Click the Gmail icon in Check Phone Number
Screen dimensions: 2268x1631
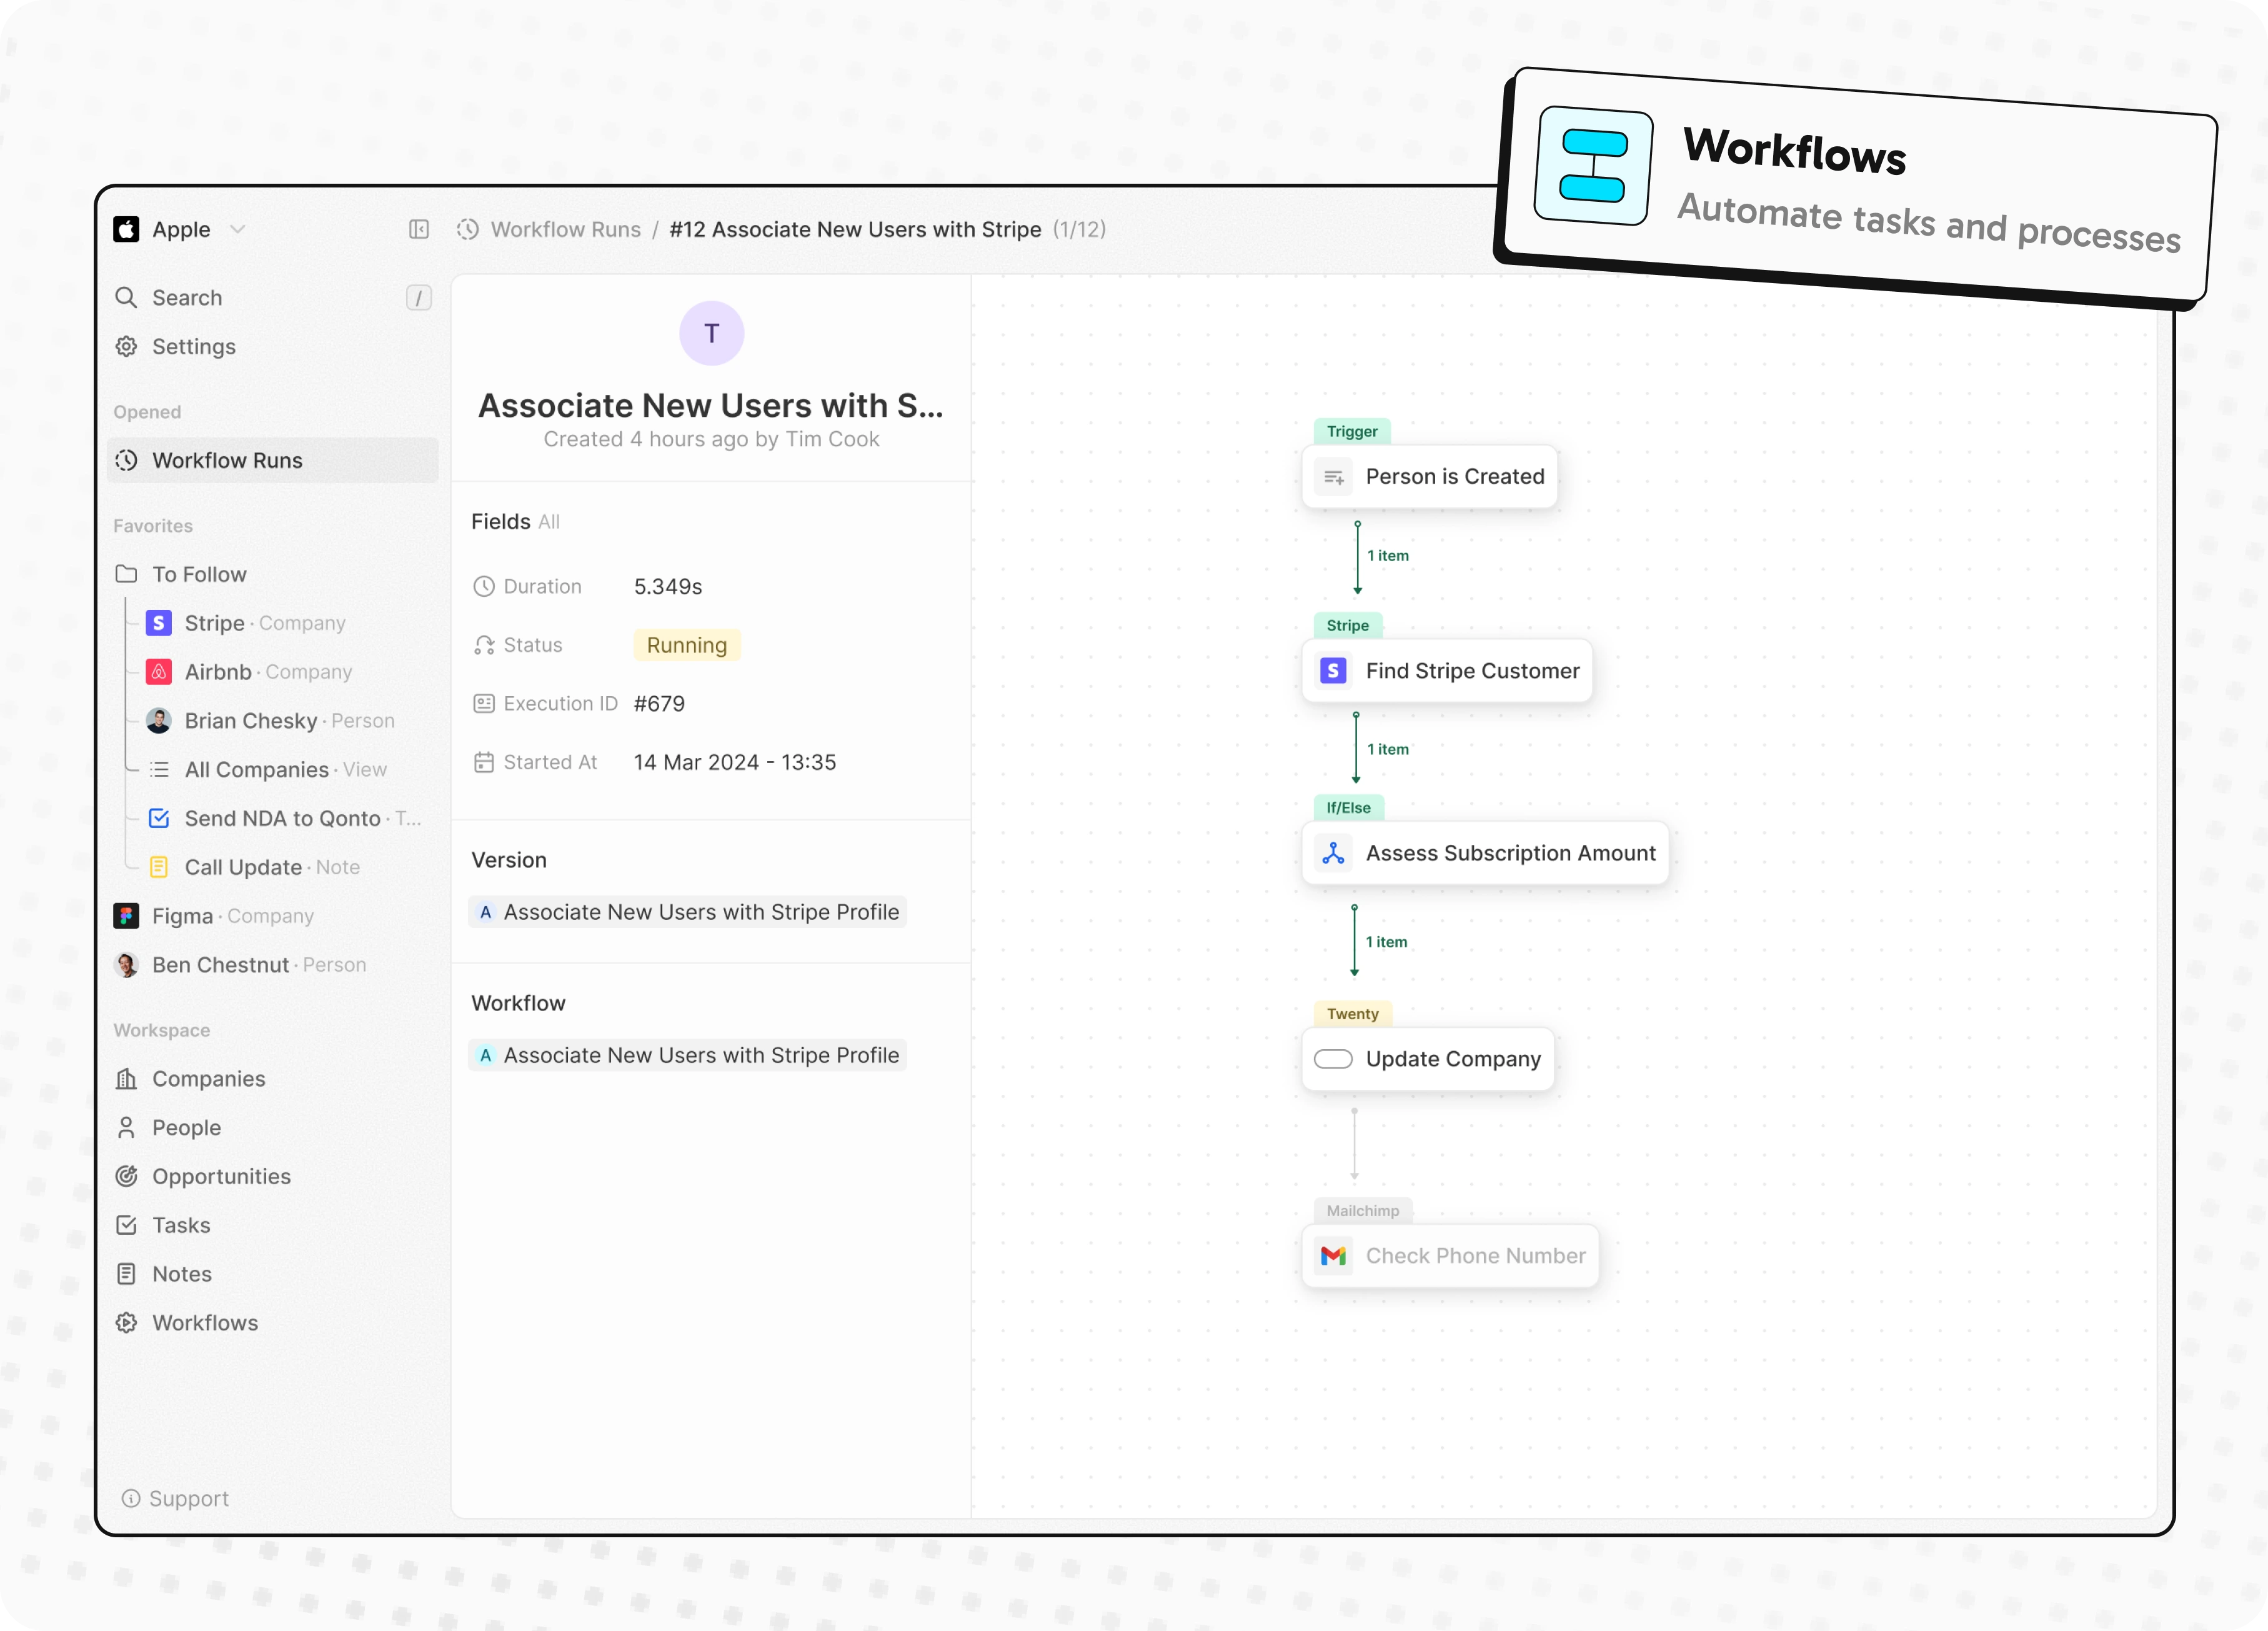(1333, 1256)
